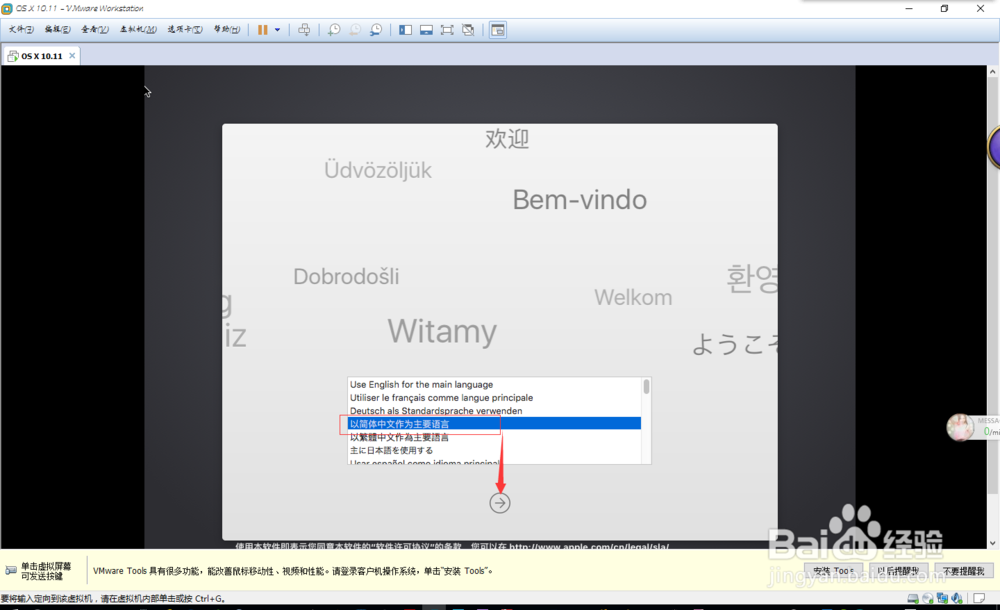Click the revert to snapshot icon
The width and height of the screenshot is (1000, 610).
pos(355,30)
